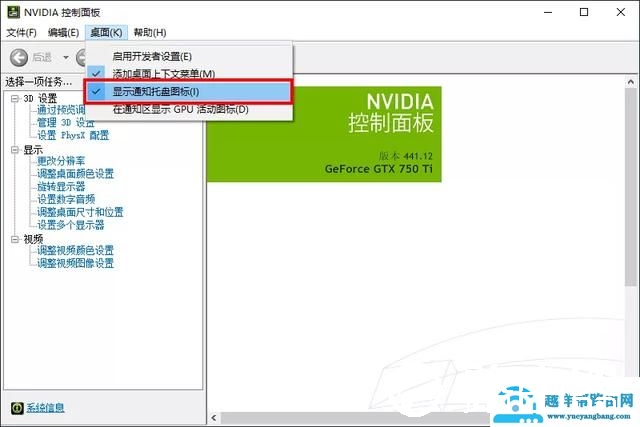640x427 pixels.
Task: Click the vertical scrollbar up arrow
Action: point(631,82)
